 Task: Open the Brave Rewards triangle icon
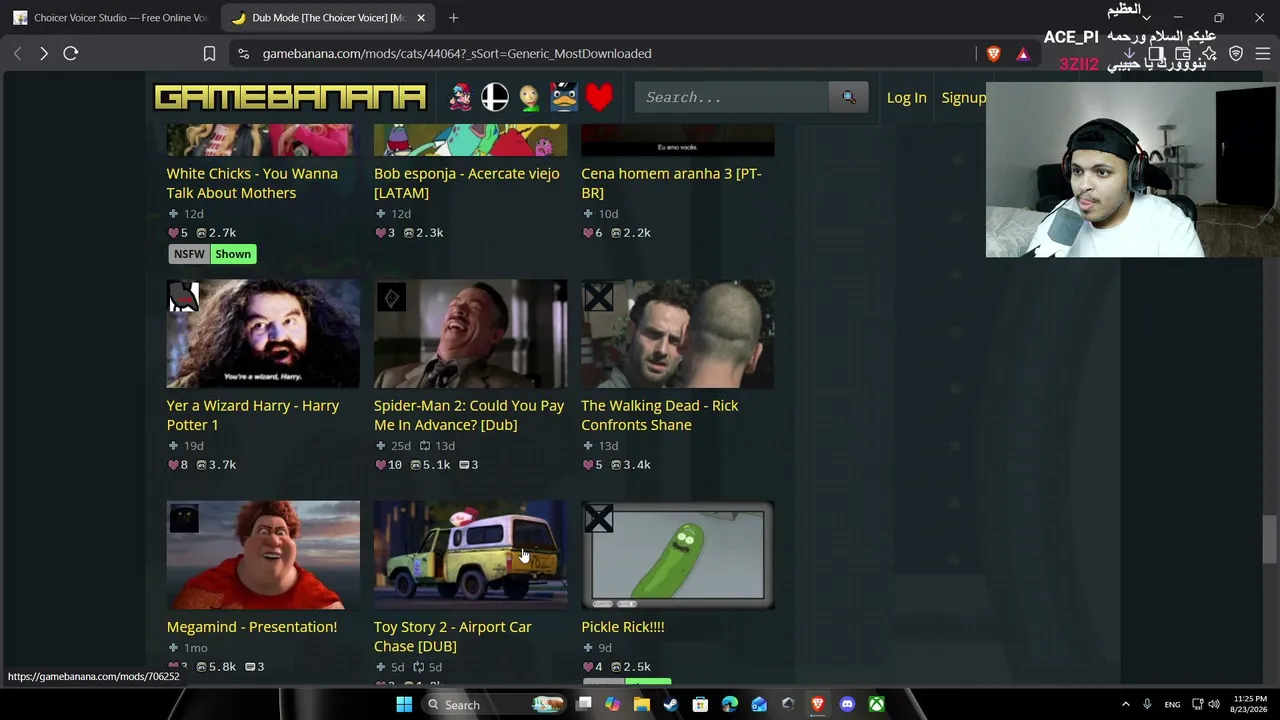point(1022,53)
